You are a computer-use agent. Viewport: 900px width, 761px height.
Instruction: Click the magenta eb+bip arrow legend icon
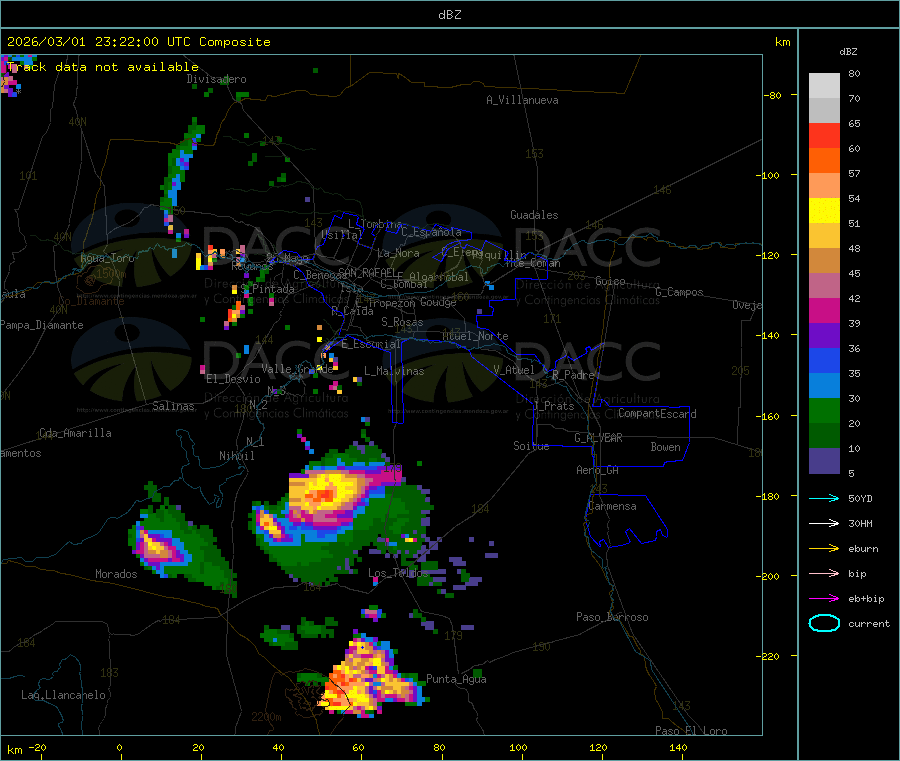(824, 599)
